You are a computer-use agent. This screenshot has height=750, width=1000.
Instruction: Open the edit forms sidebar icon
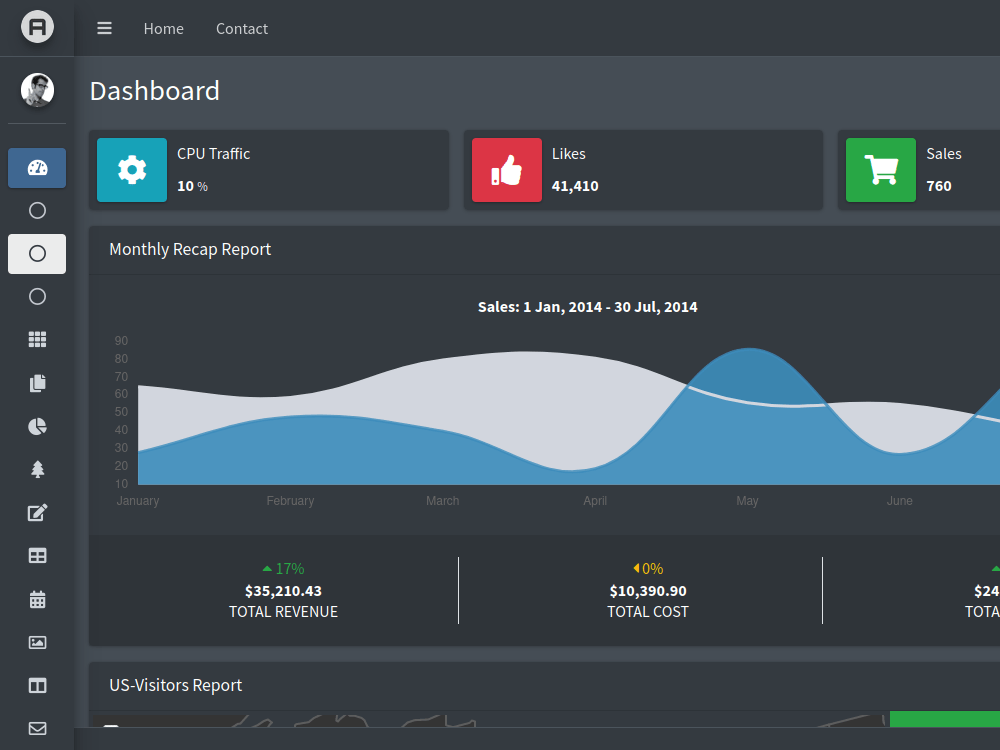pos(37,513)
